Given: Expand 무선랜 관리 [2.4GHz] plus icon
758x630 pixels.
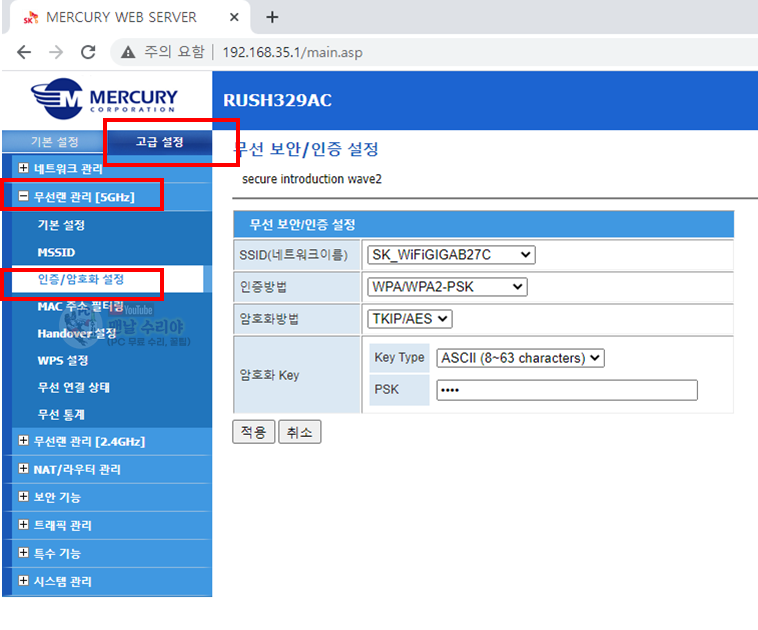Looking at the screenshot, I should (23, 440).
